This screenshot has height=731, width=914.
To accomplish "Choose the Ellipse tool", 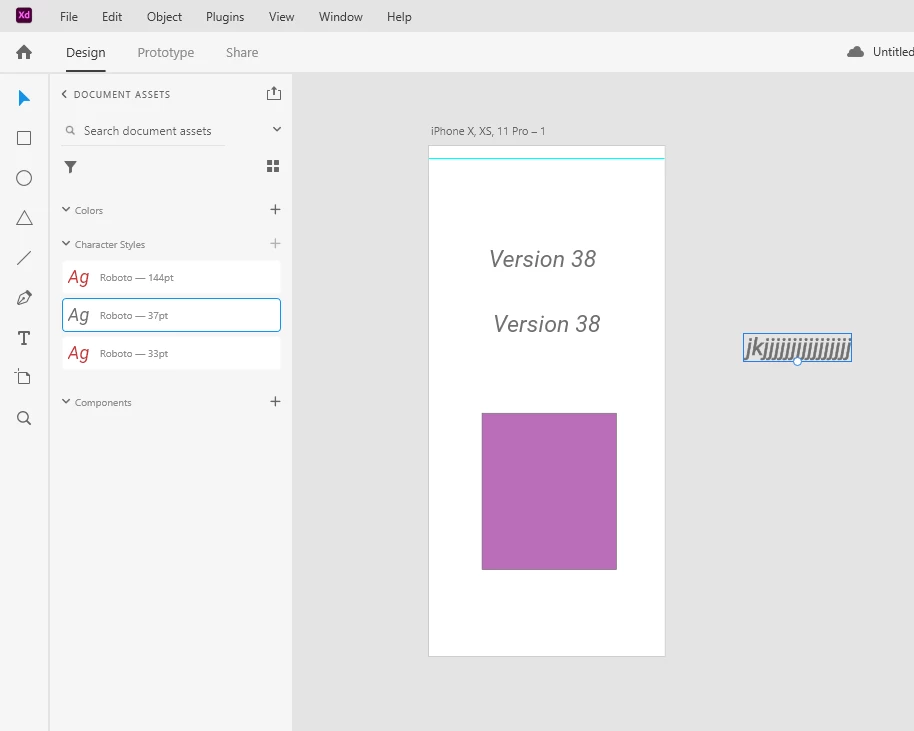I will [24, 178].
